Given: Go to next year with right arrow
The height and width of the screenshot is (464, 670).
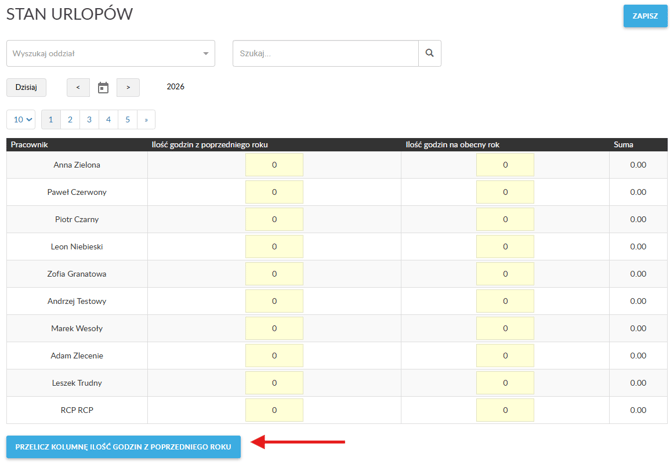Looking at the screenshot, I should [x=128, y=88].
